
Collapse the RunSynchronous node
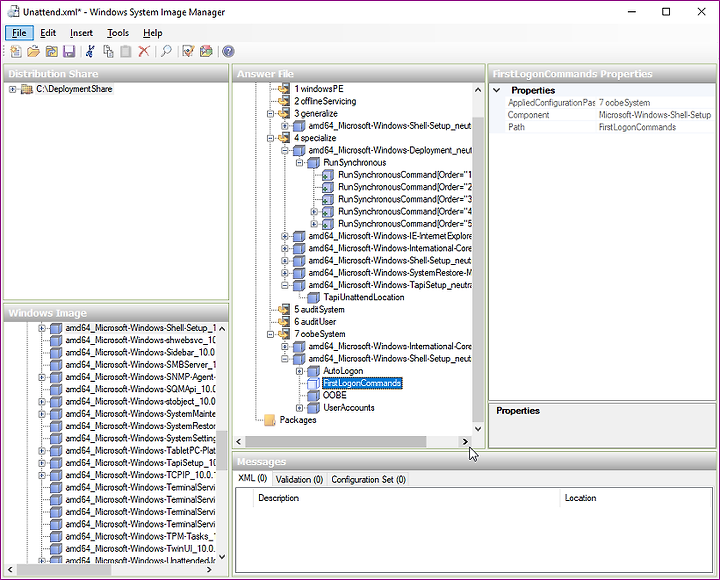point(299,163)
